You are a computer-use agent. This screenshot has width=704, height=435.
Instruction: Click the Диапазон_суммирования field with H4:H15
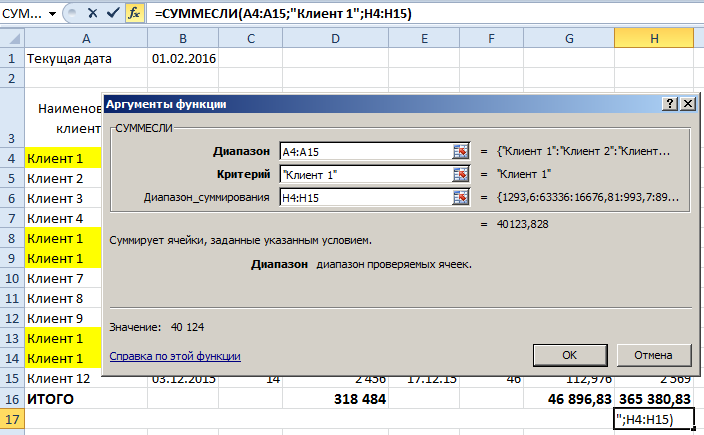coord(366,198)
